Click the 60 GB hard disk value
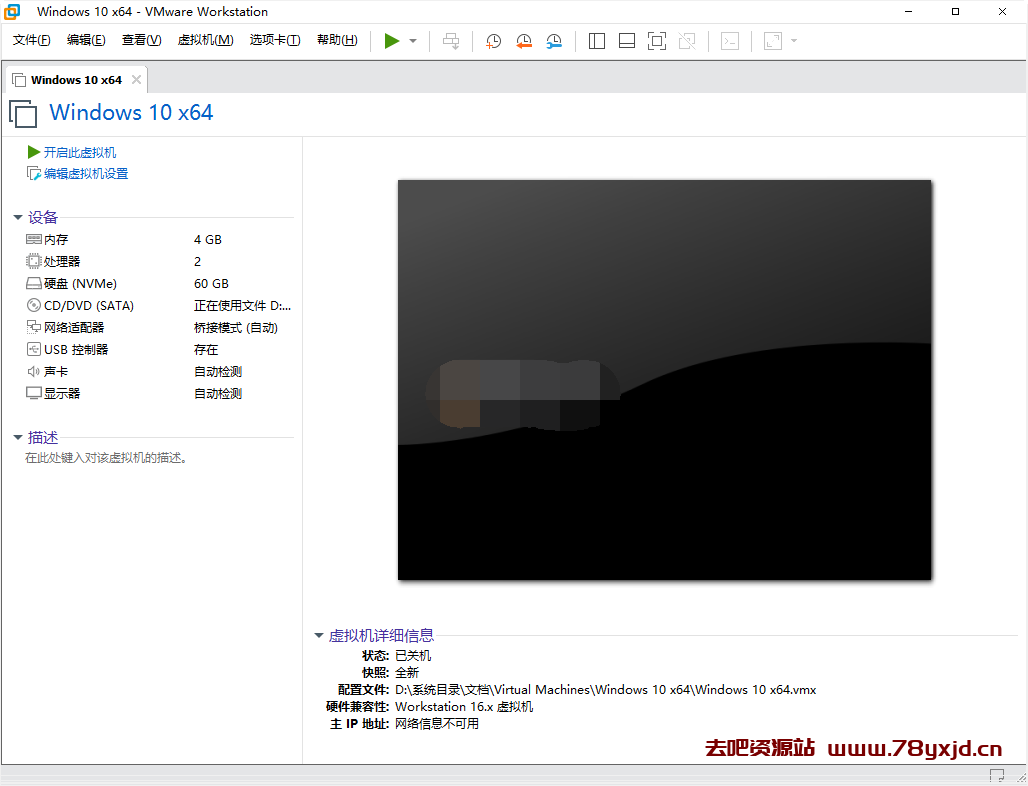The image size is (1028, 786). coord(211,284)
